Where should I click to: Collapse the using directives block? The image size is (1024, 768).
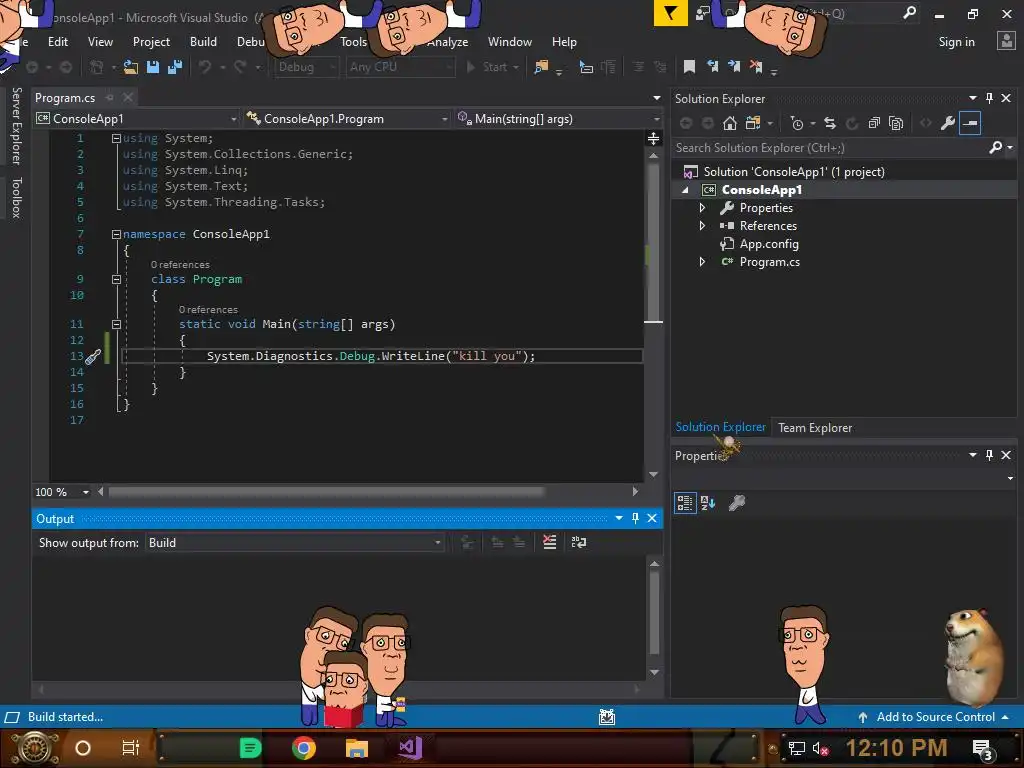click(x=116, y=138)
